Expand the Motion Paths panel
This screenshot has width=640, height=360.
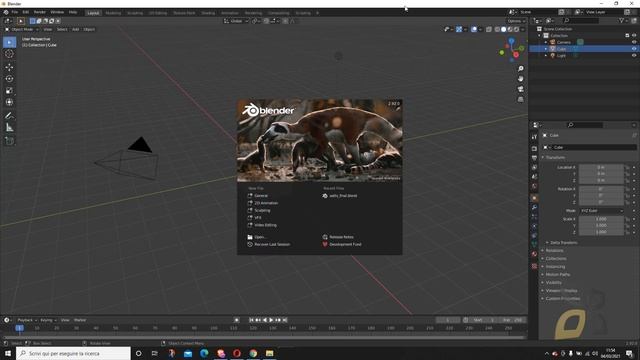pyautogui.click(x=558, y=274)
